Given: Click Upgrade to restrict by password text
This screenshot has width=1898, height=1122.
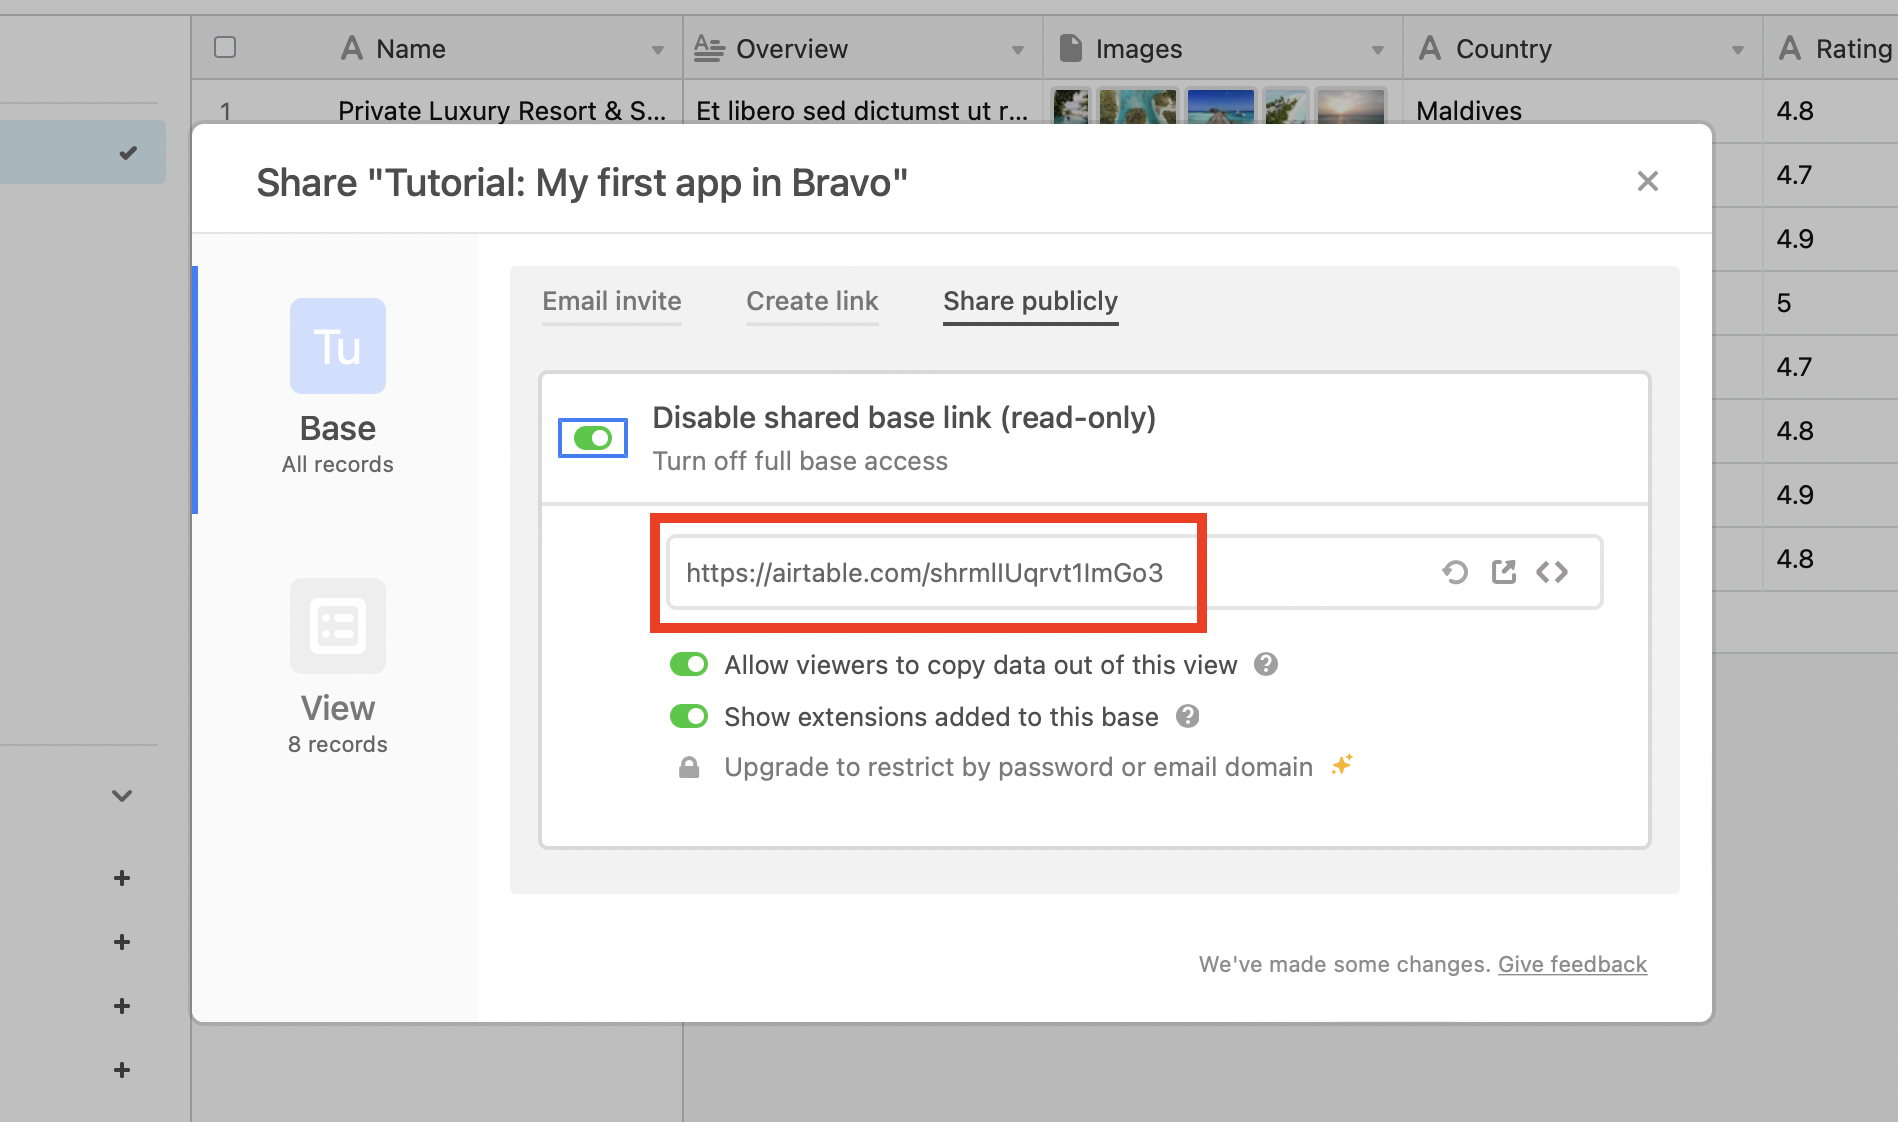Looking at the screenshot, I should tap(1018, 767).
